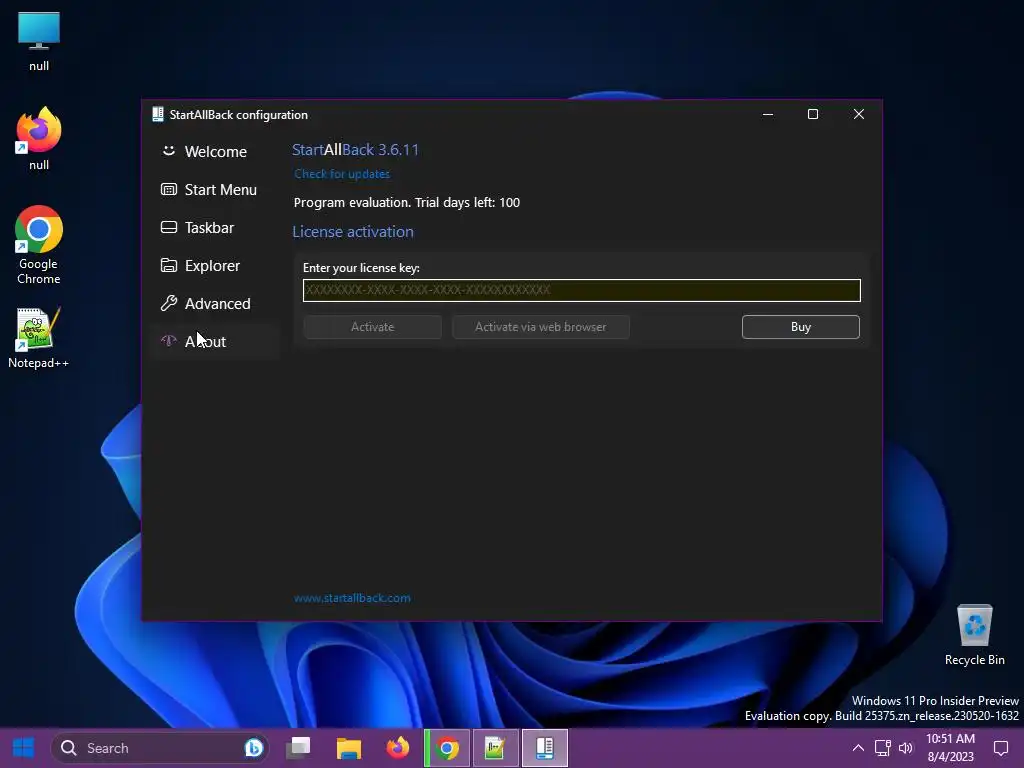
Task: Select the Notepad++ desktop shortcut
Action: (x=39, y=338)
